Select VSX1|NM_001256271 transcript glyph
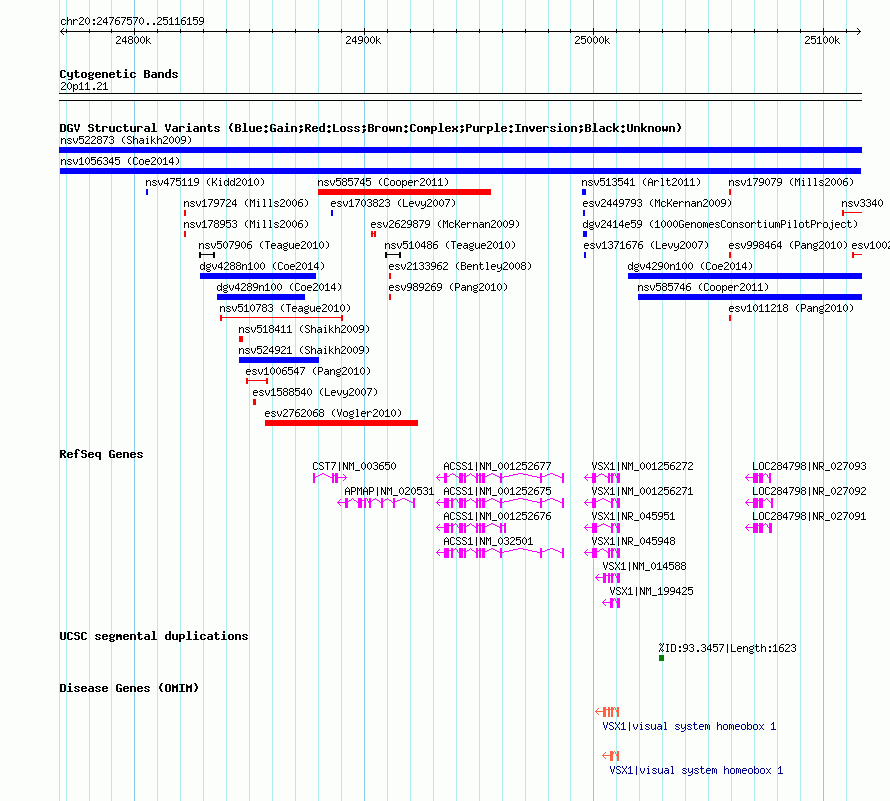This screenshot has height=801, width=890. tap(602, 503)
